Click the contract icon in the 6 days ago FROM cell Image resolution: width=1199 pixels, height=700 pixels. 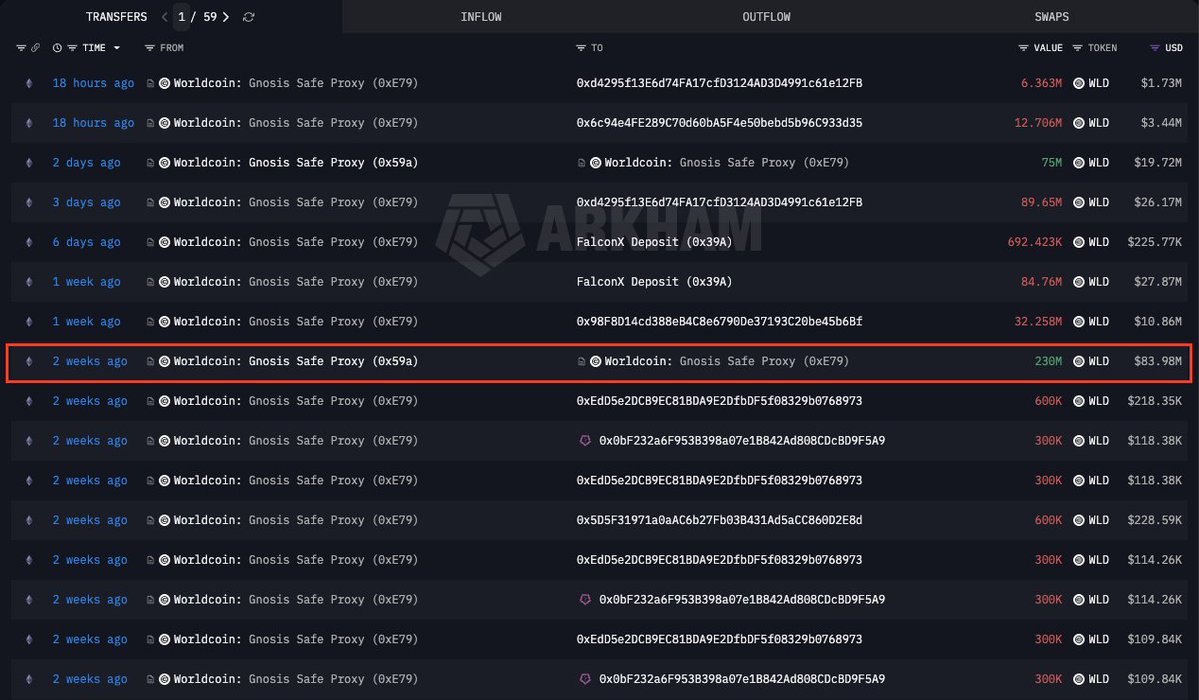click(x=151, y=242)
